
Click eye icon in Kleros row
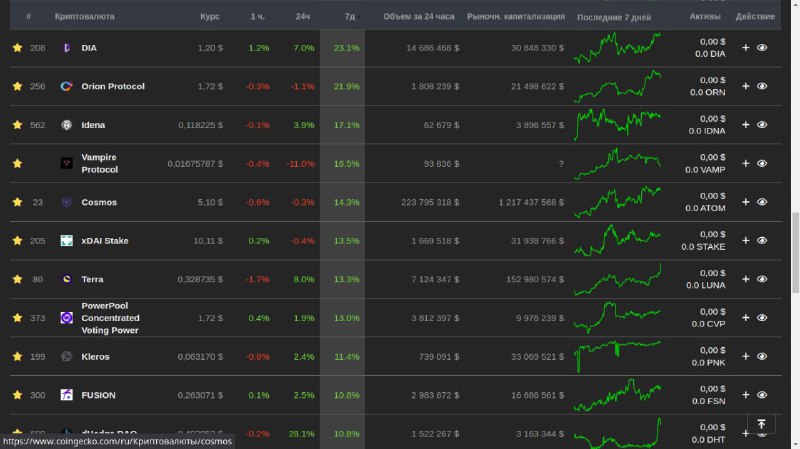(762, 356)
